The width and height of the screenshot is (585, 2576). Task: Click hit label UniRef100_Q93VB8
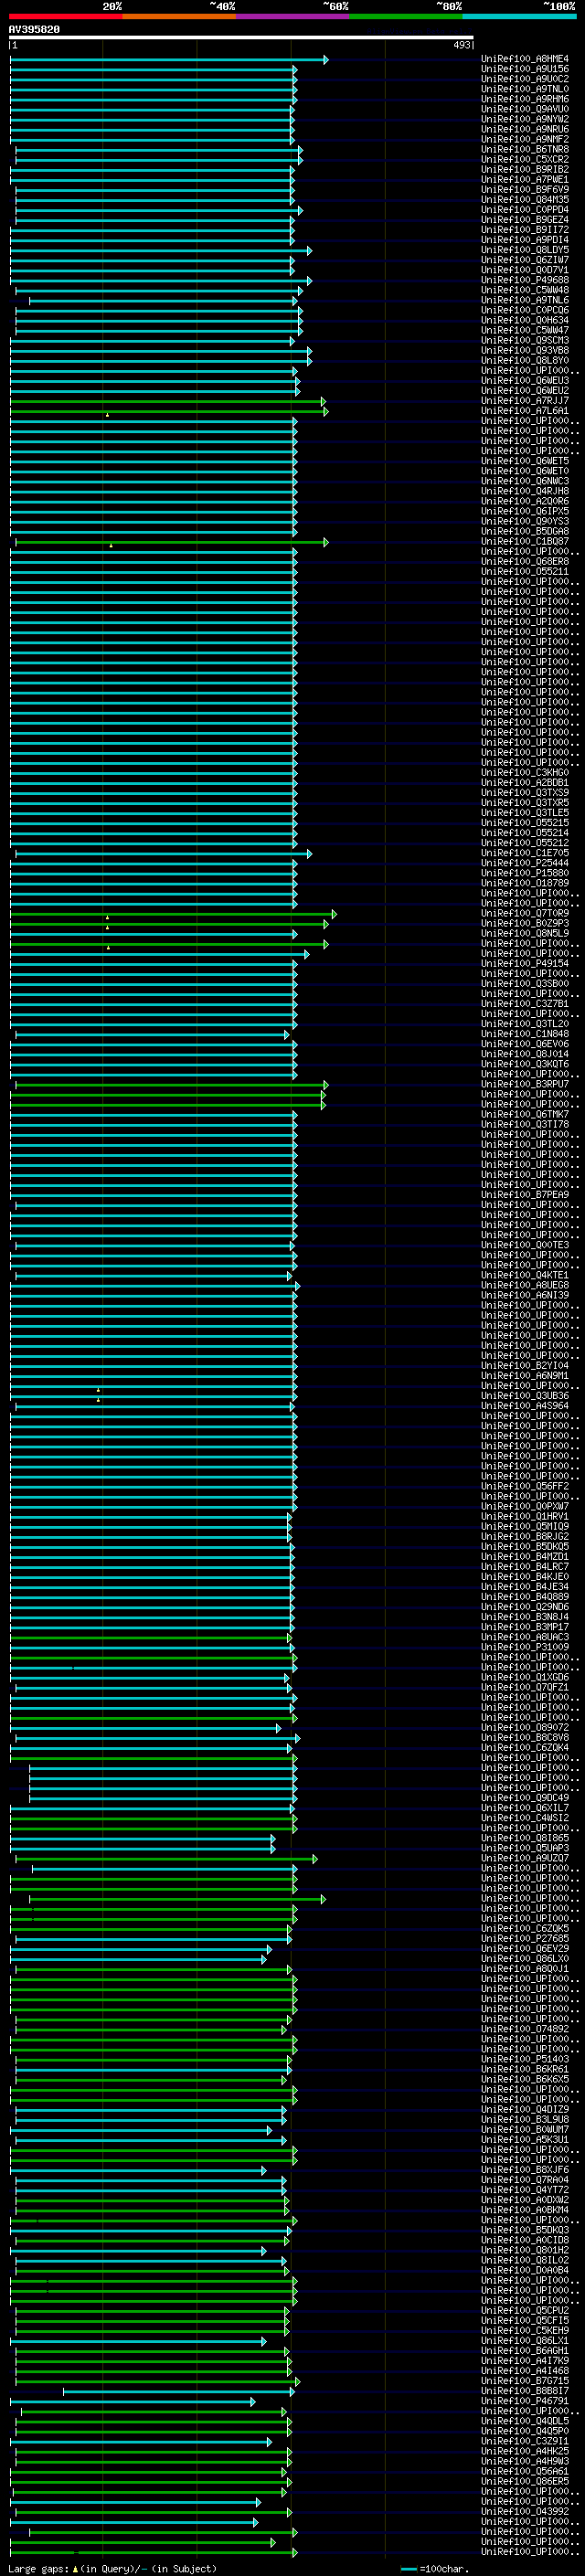pos(525,350)
